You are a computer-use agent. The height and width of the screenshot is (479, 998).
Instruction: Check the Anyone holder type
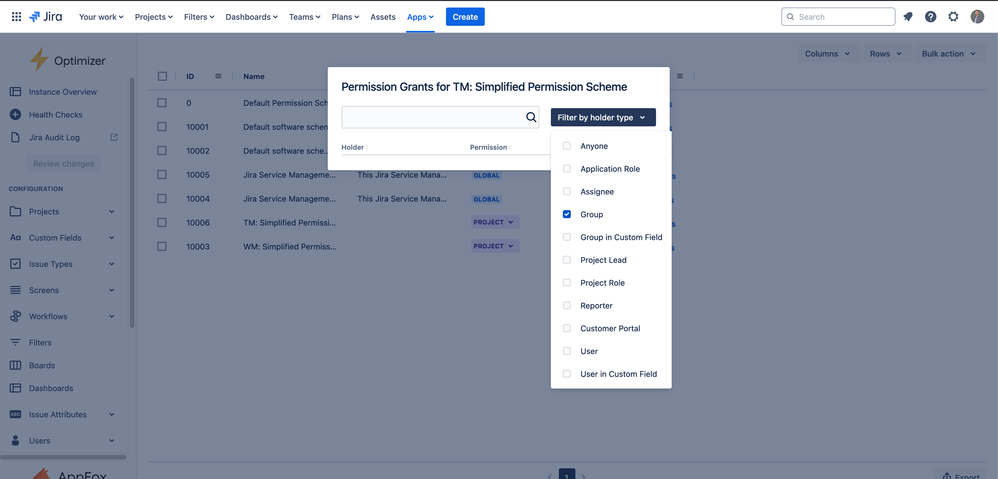(x=566, y=146)
